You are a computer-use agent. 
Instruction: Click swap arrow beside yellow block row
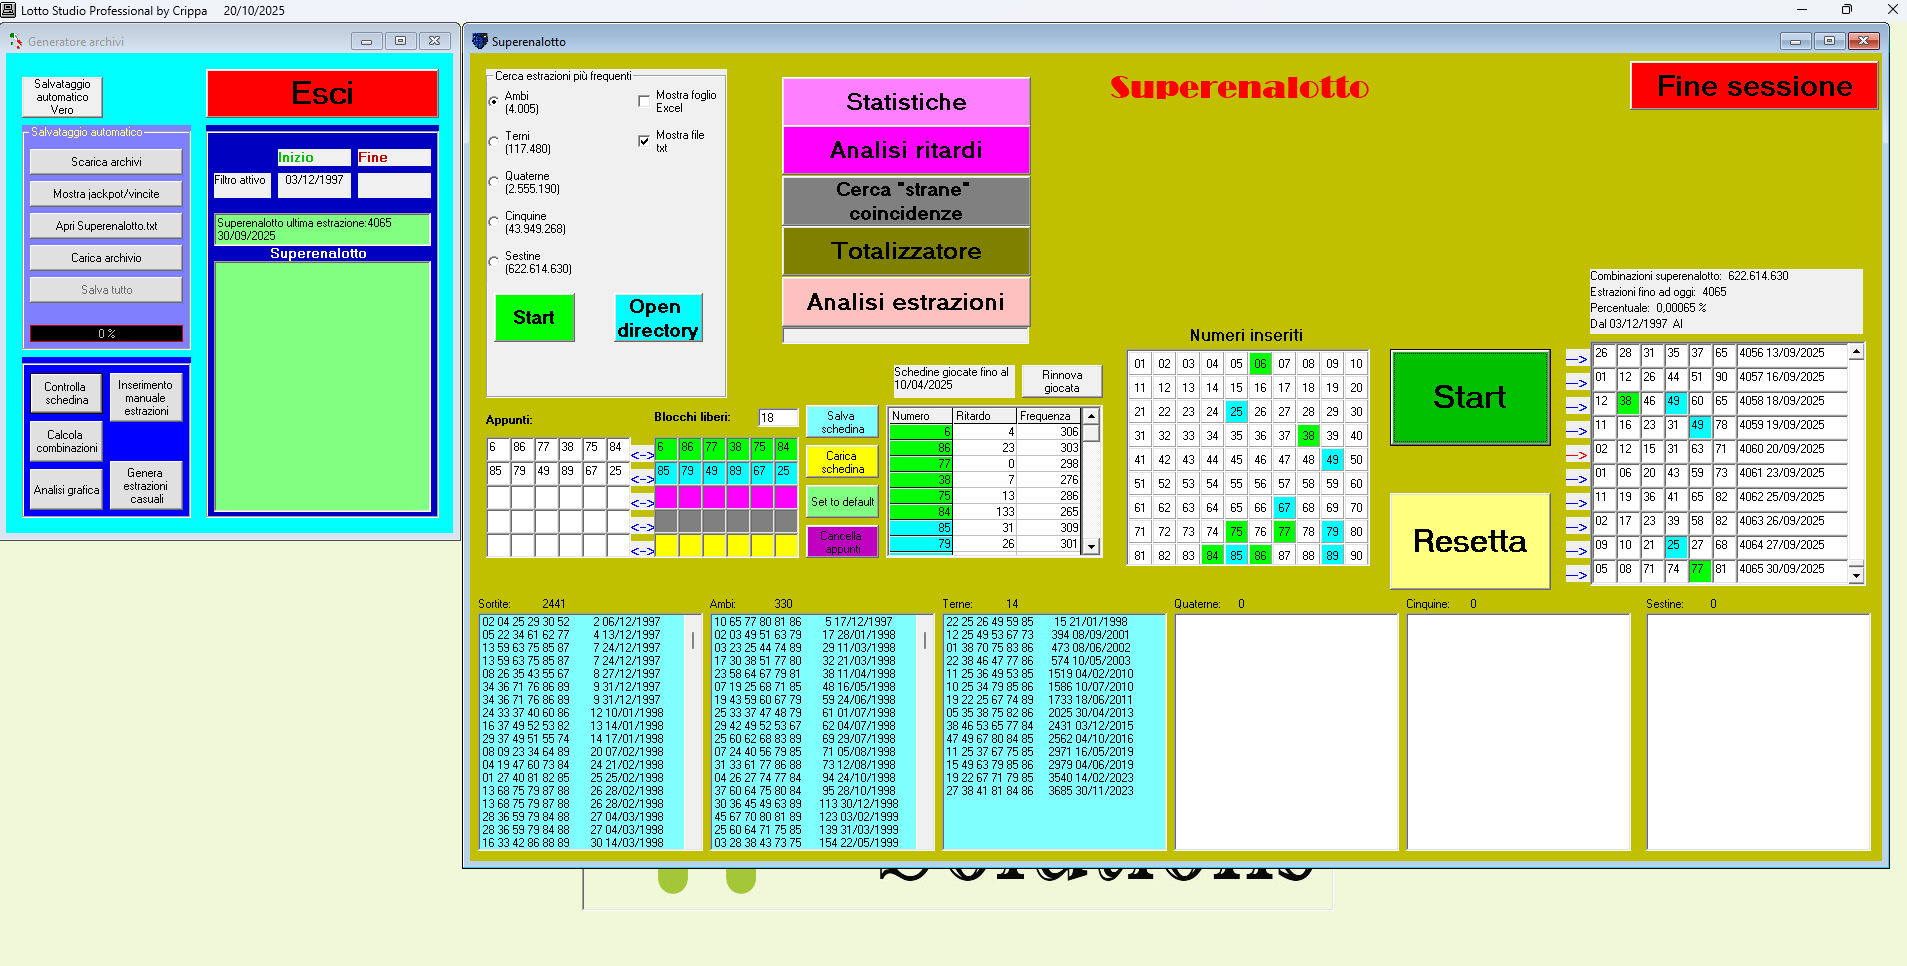click(x=642, y=551)
